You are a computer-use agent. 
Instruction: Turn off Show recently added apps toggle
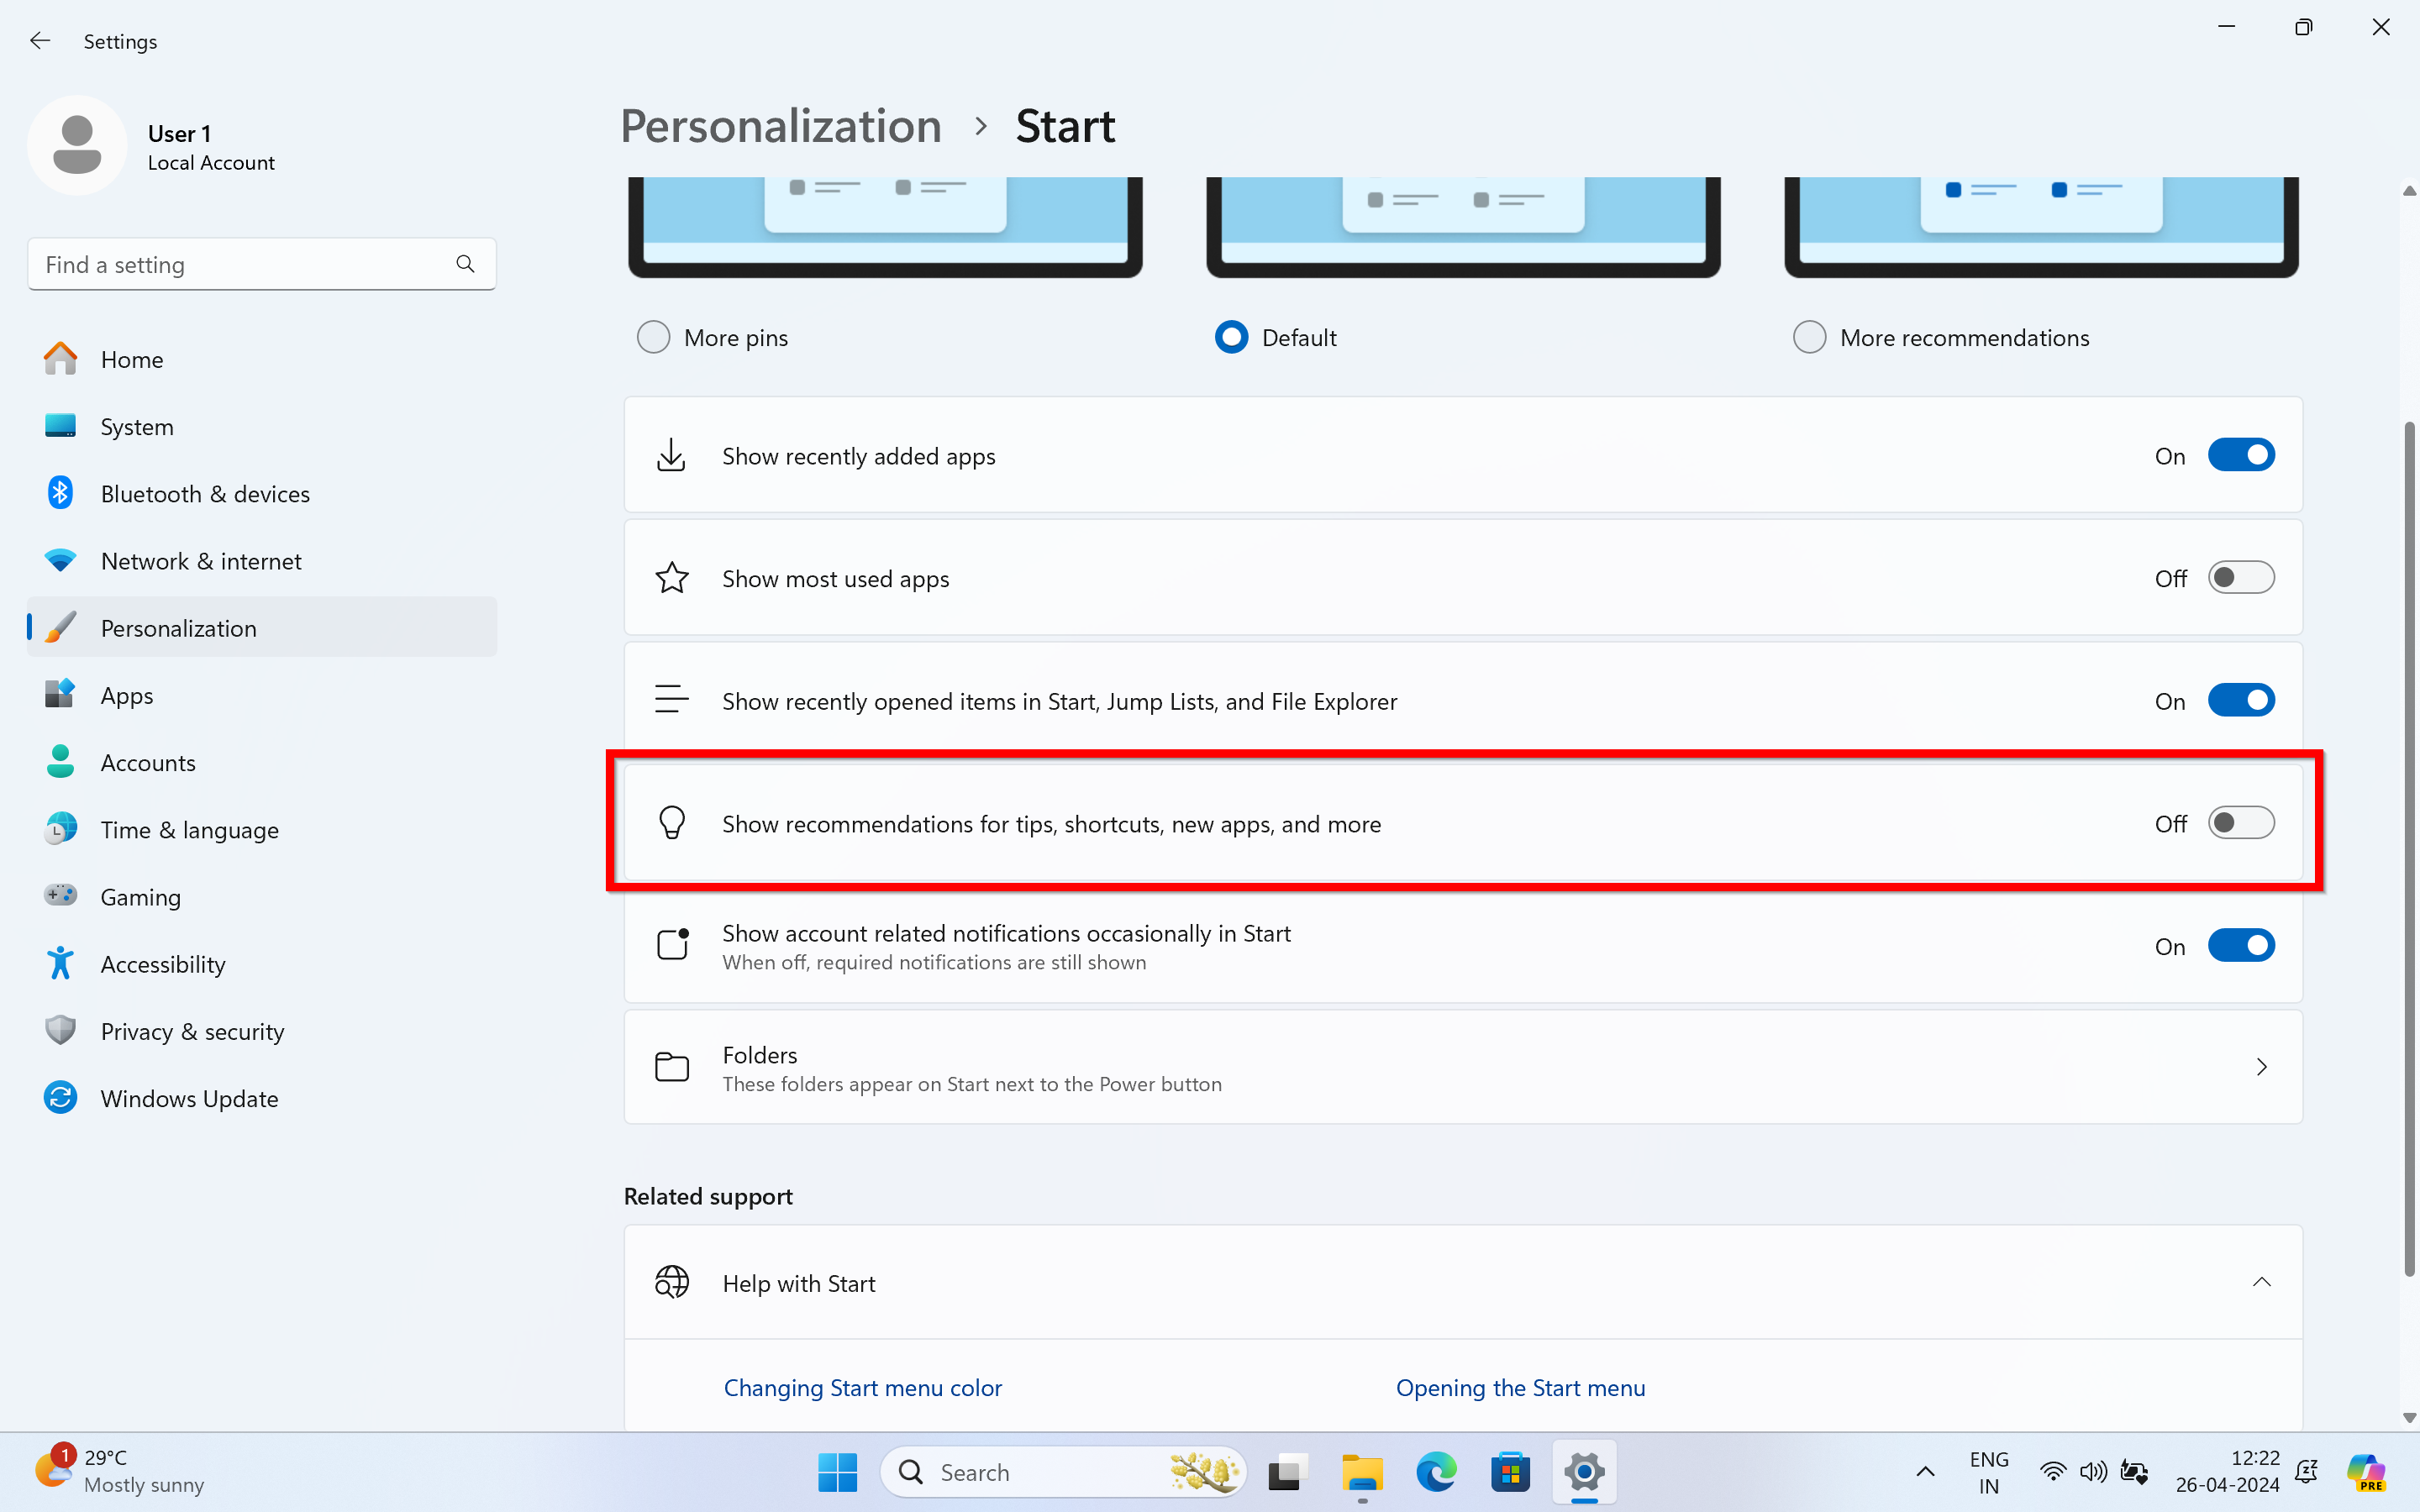tap(2241, 455)
